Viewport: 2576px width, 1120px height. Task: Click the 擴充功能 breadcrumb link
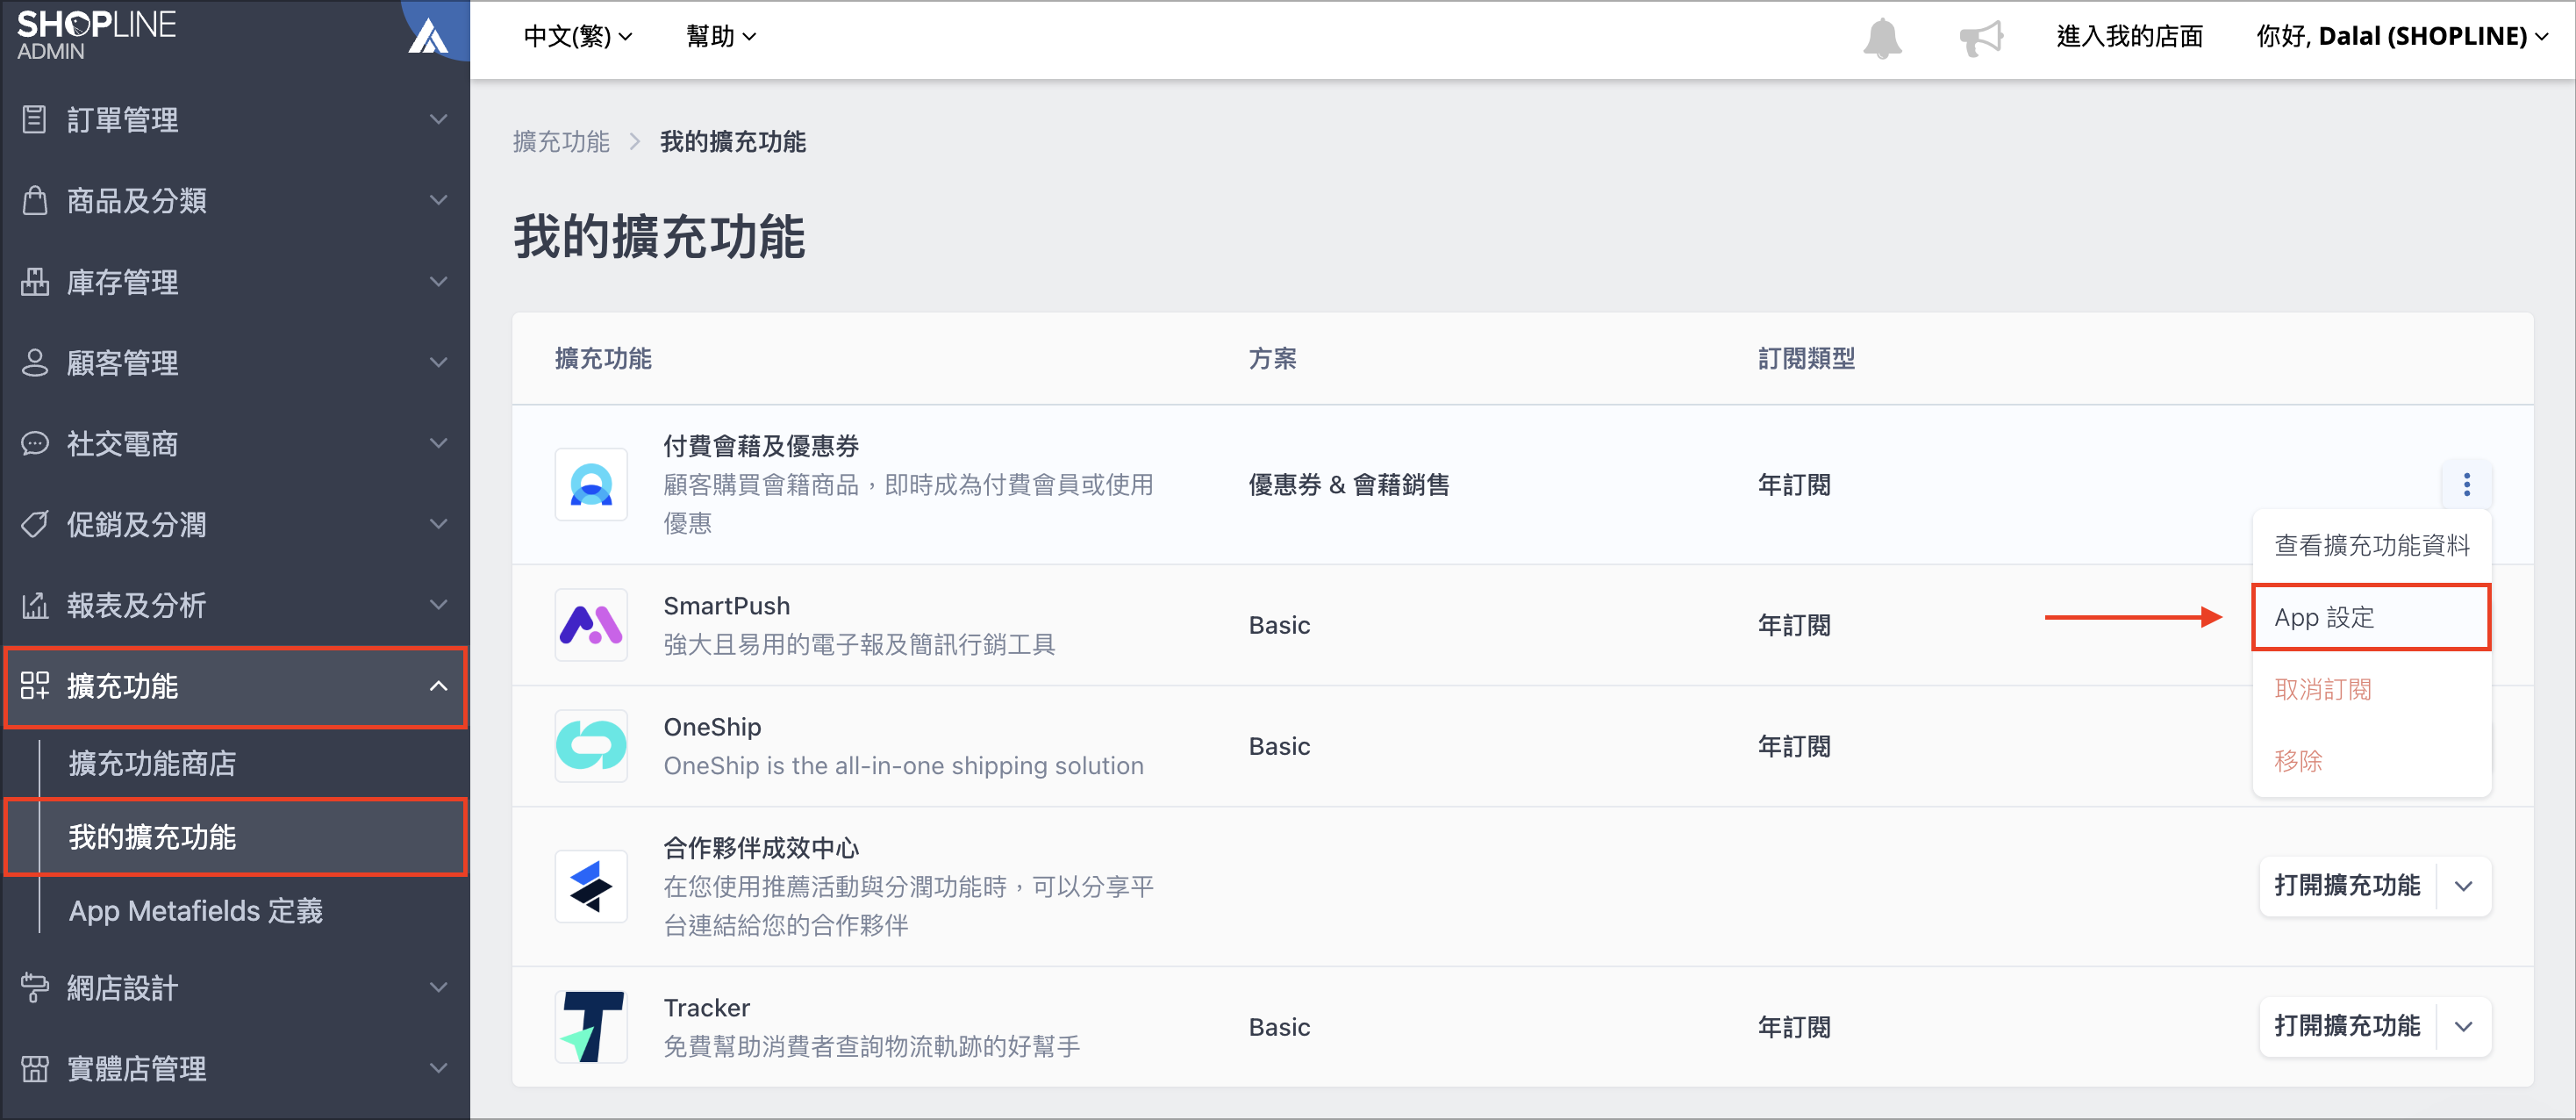(561, 142)
